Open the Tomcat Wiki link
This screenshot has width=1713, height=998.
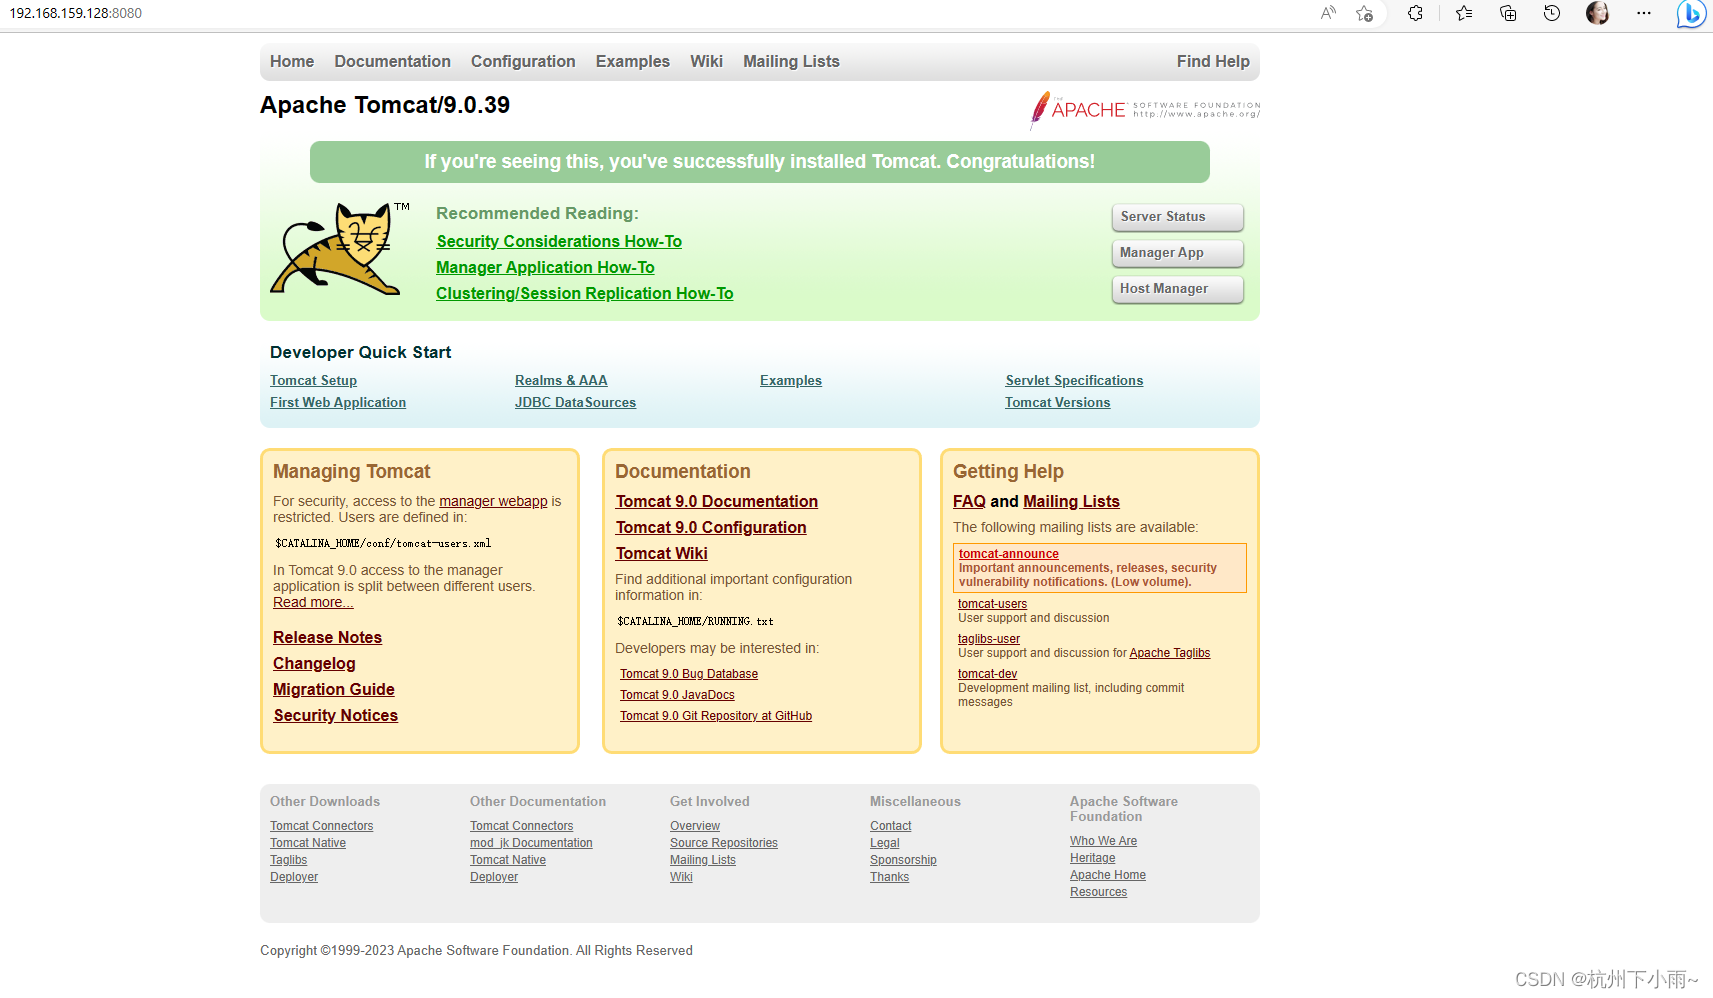[661, 553]
